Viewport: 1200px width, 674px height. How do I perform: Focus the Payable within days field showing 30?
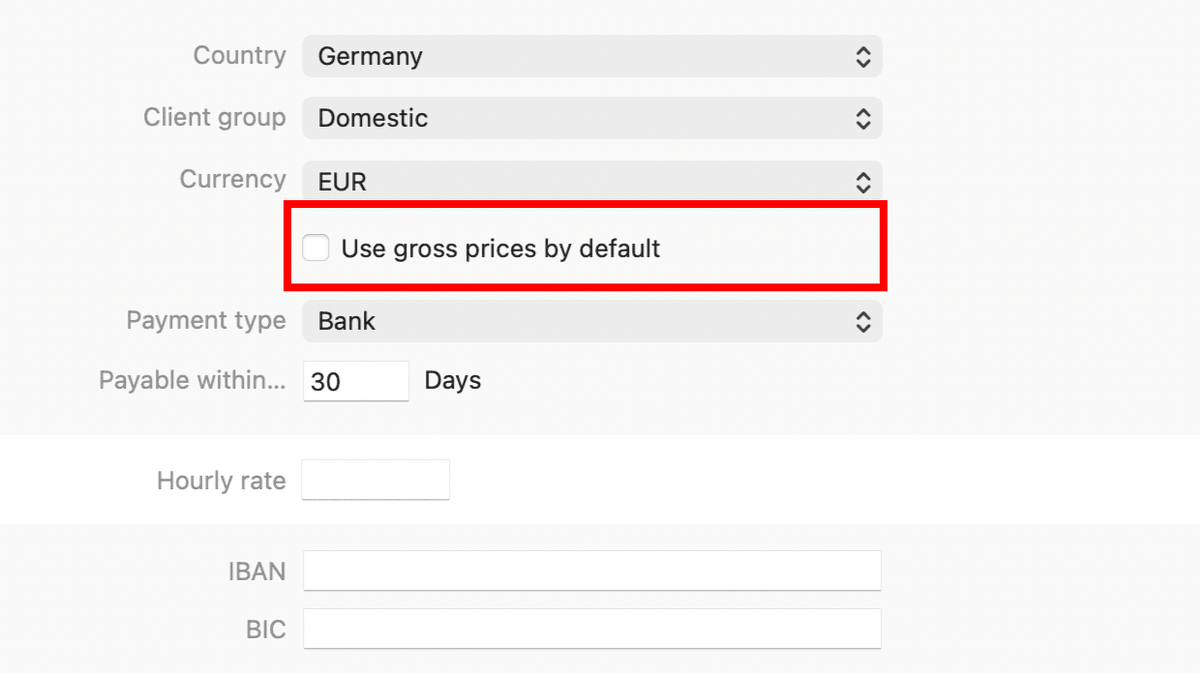[355, 381]
